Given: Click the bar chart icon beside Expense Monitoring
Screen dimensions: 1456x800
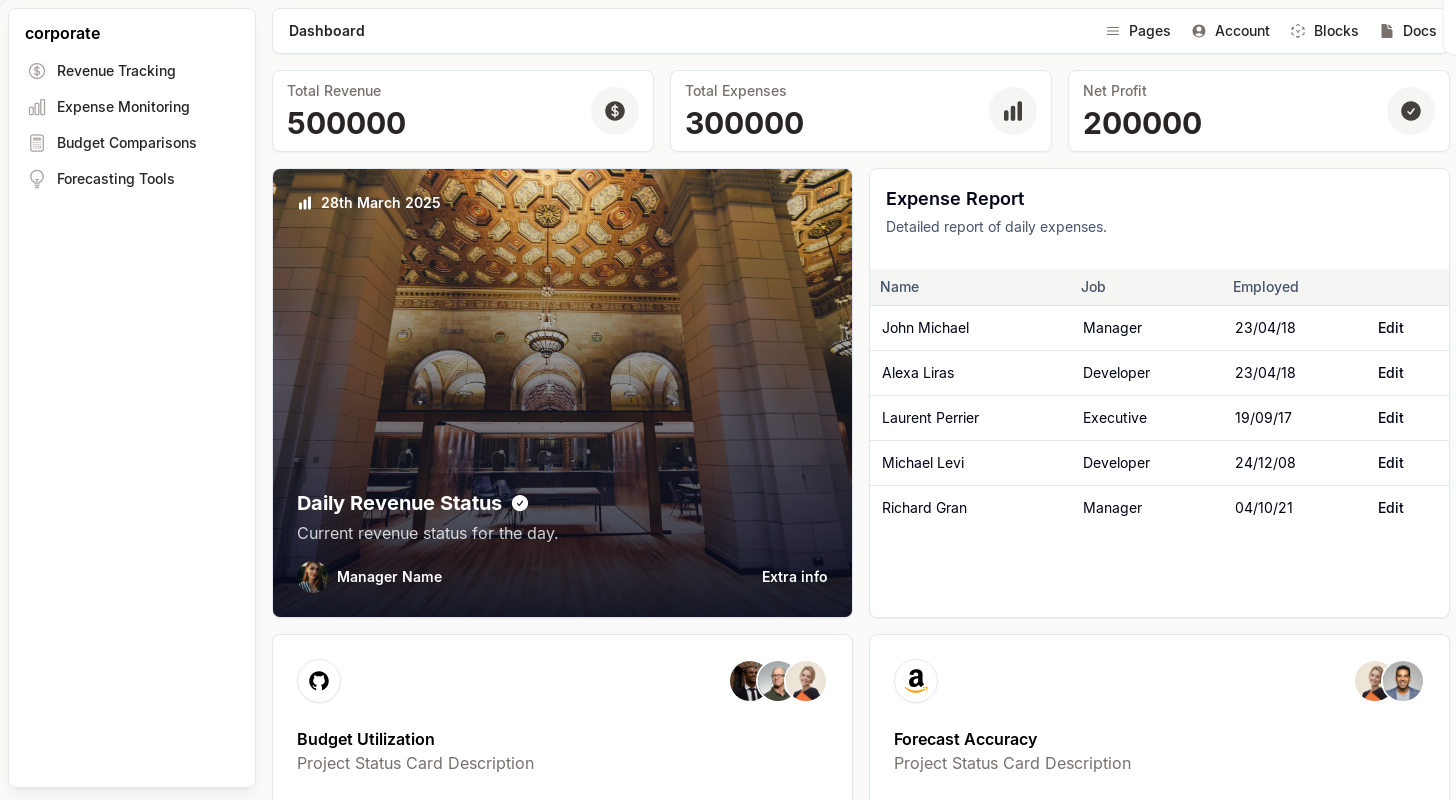Looking at the screenshot, I should [37, 107].
